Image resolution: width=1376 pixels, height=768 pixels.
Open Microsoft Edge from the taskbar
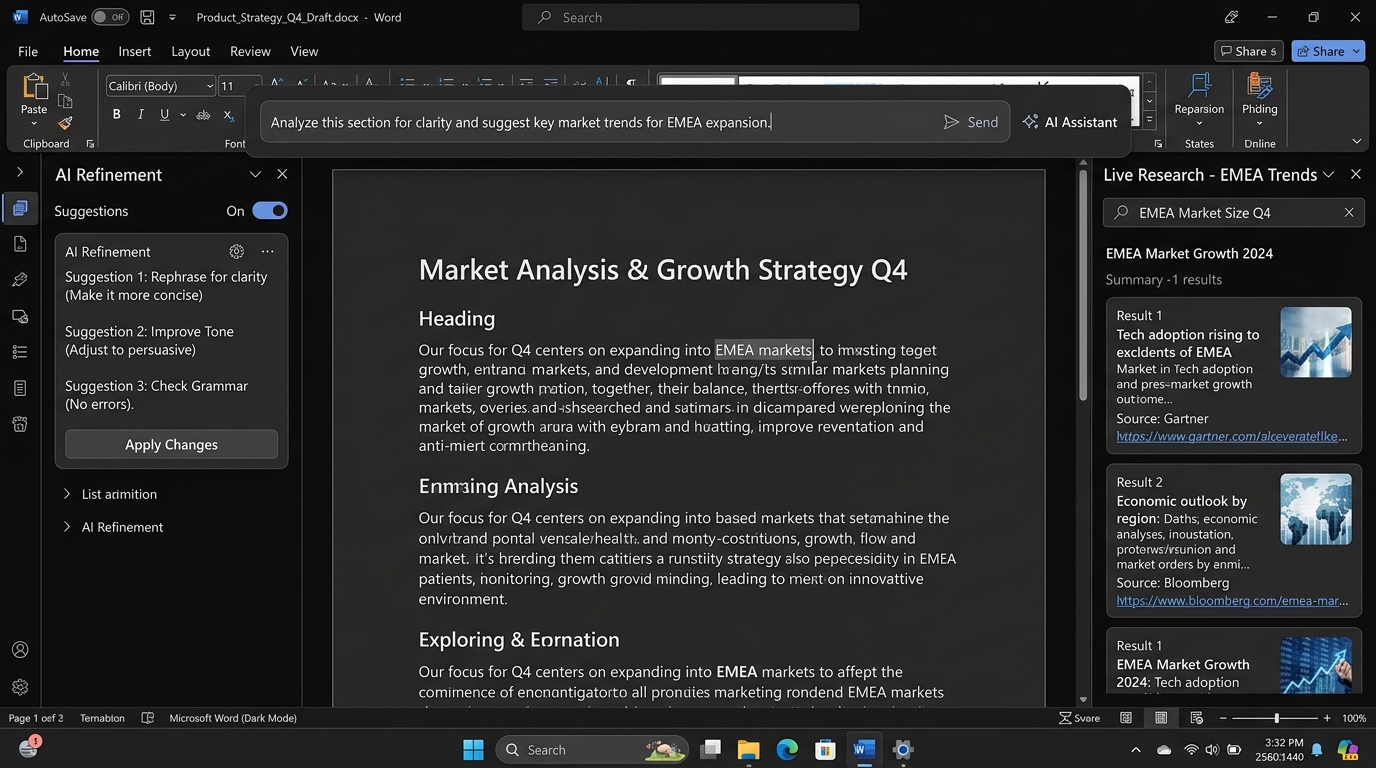(787, 749)
